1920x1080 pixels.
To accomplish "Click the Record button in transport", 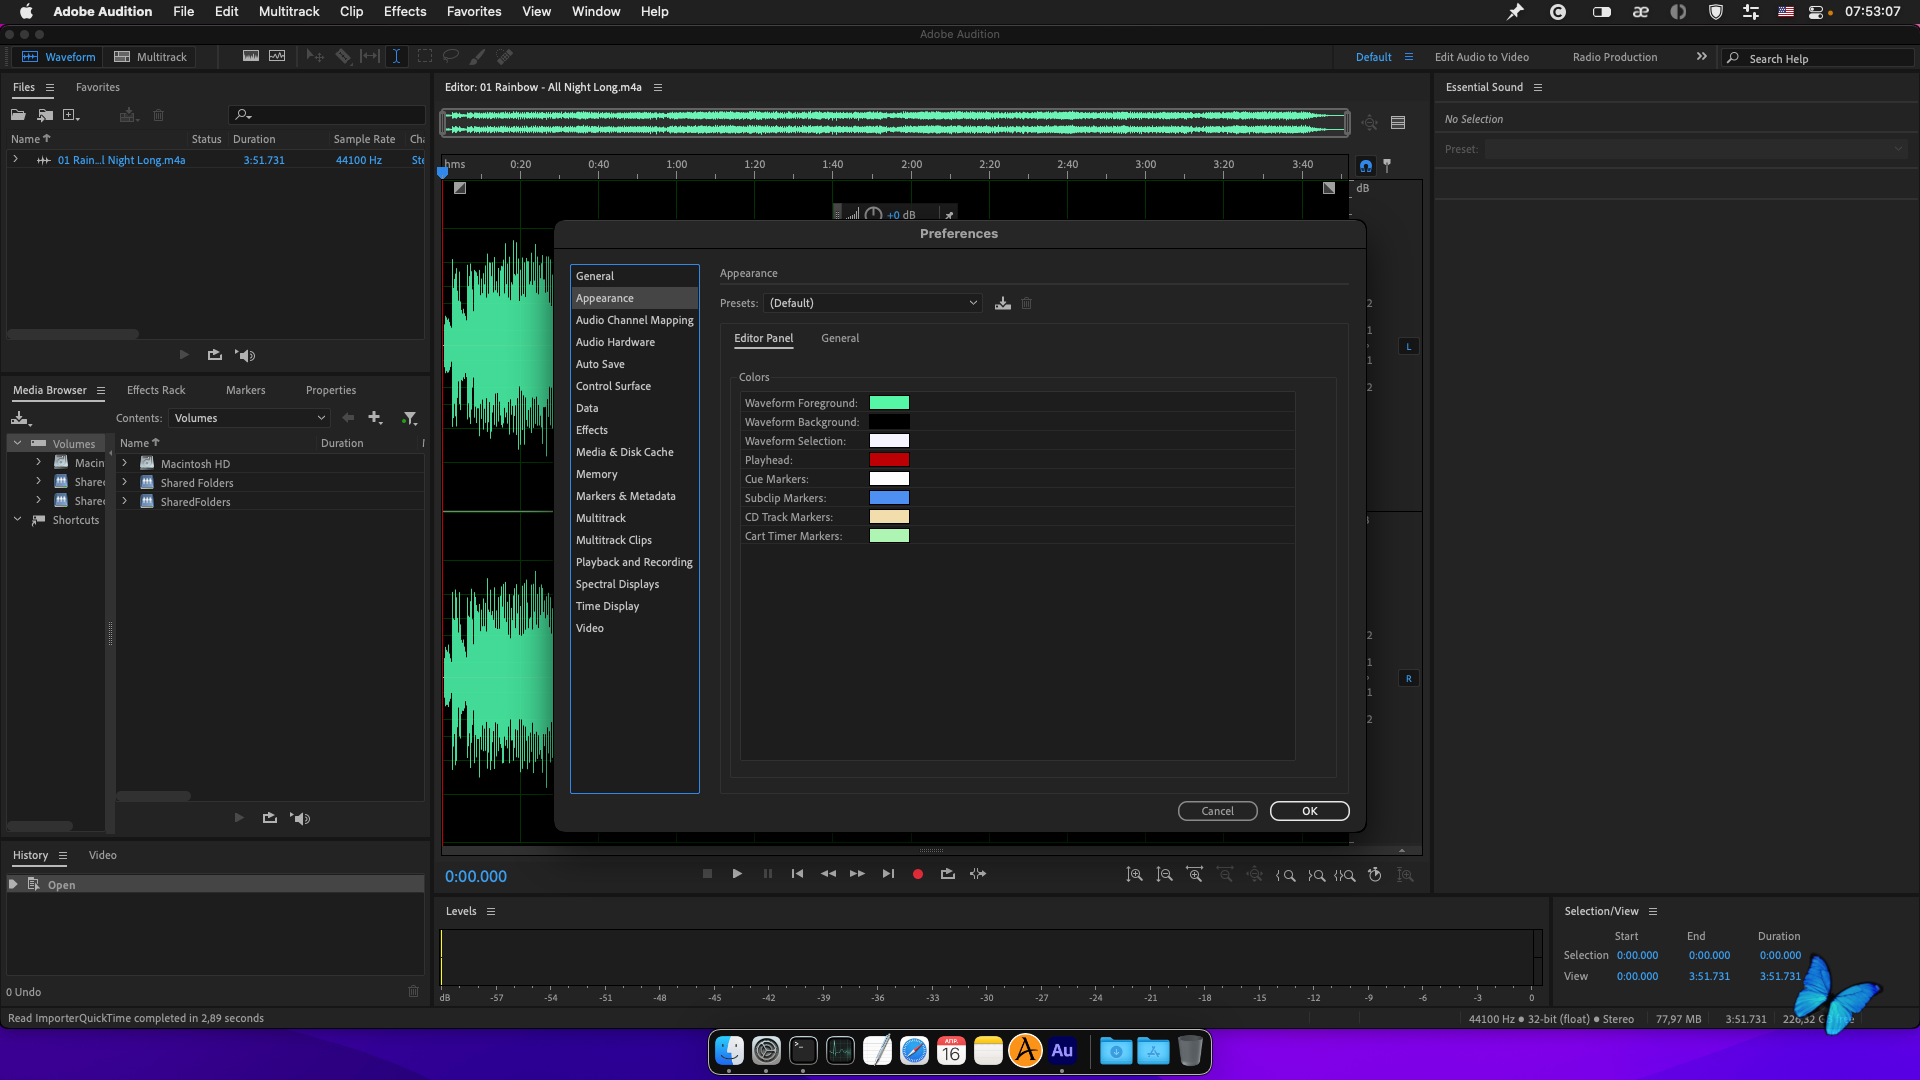I will tap(917, 874).
